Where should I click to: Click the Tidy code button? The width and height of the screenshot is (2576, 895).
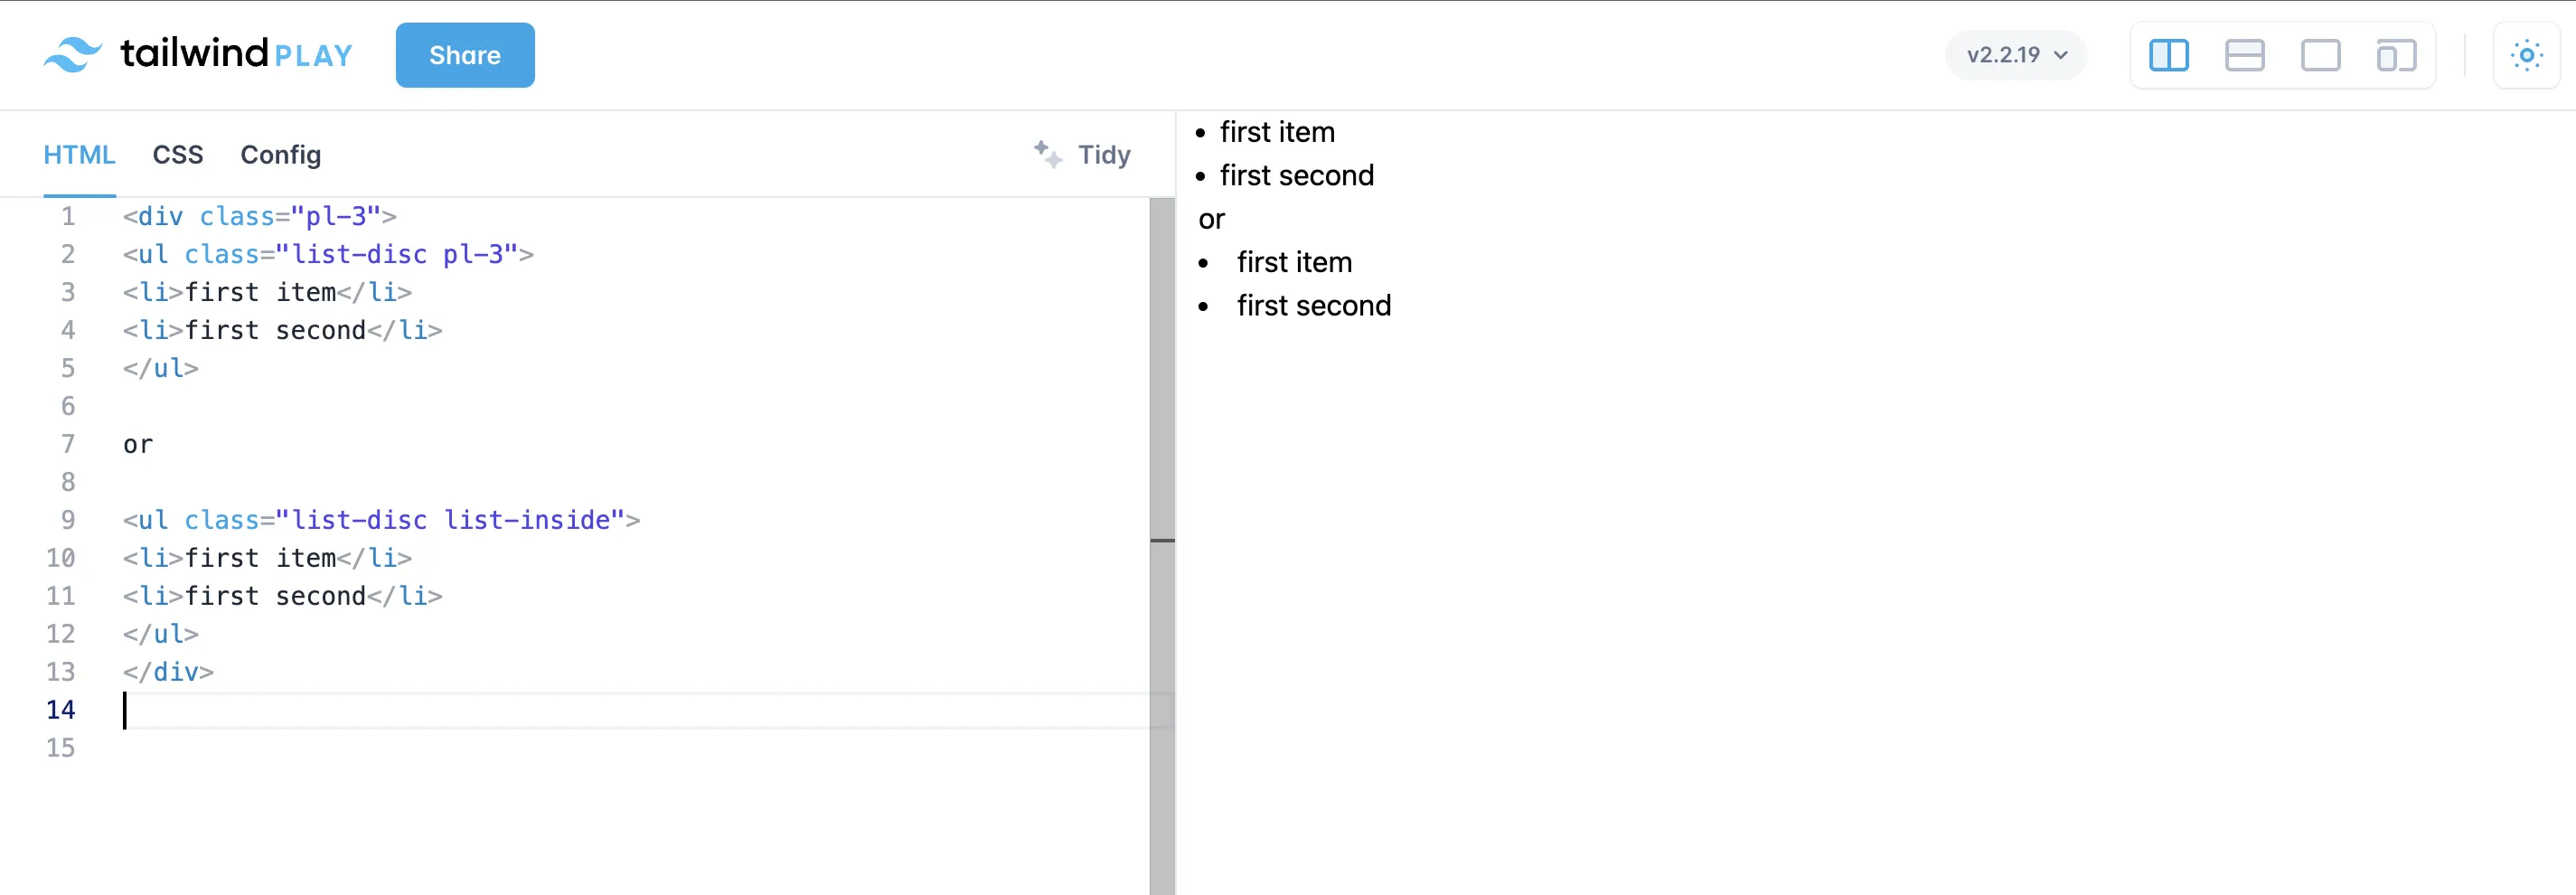pyautogui.click(x=1103, y=155)
